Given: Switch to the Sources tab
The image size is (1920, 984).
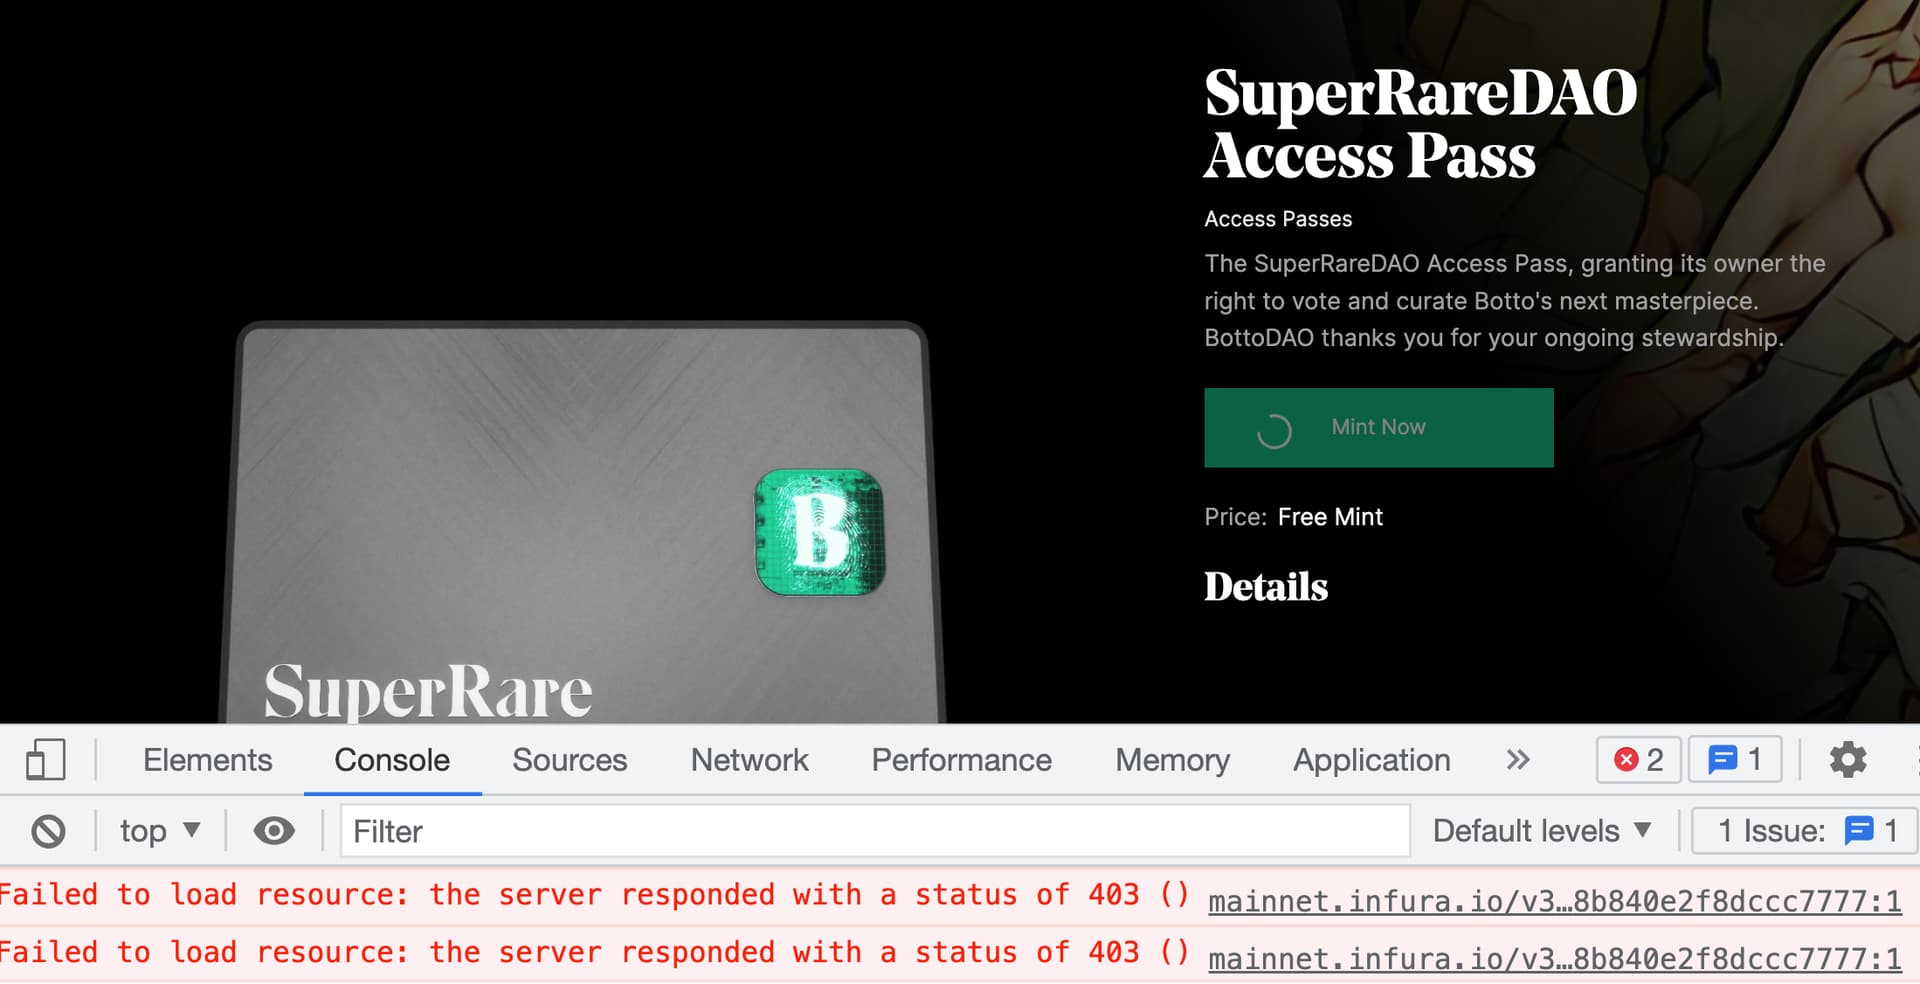Looking at the screenshot, I should (x=569, y=760).
